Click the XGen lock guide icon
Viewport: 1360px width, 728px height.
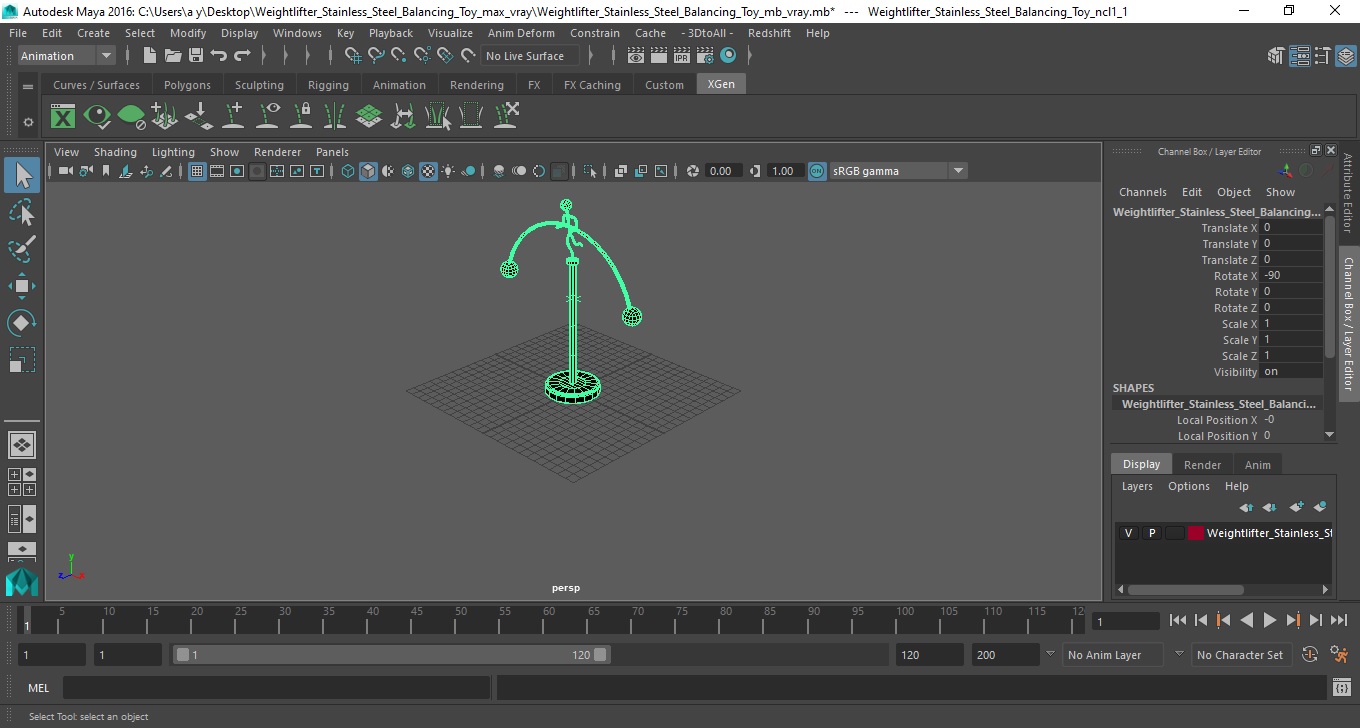point(302,117)
